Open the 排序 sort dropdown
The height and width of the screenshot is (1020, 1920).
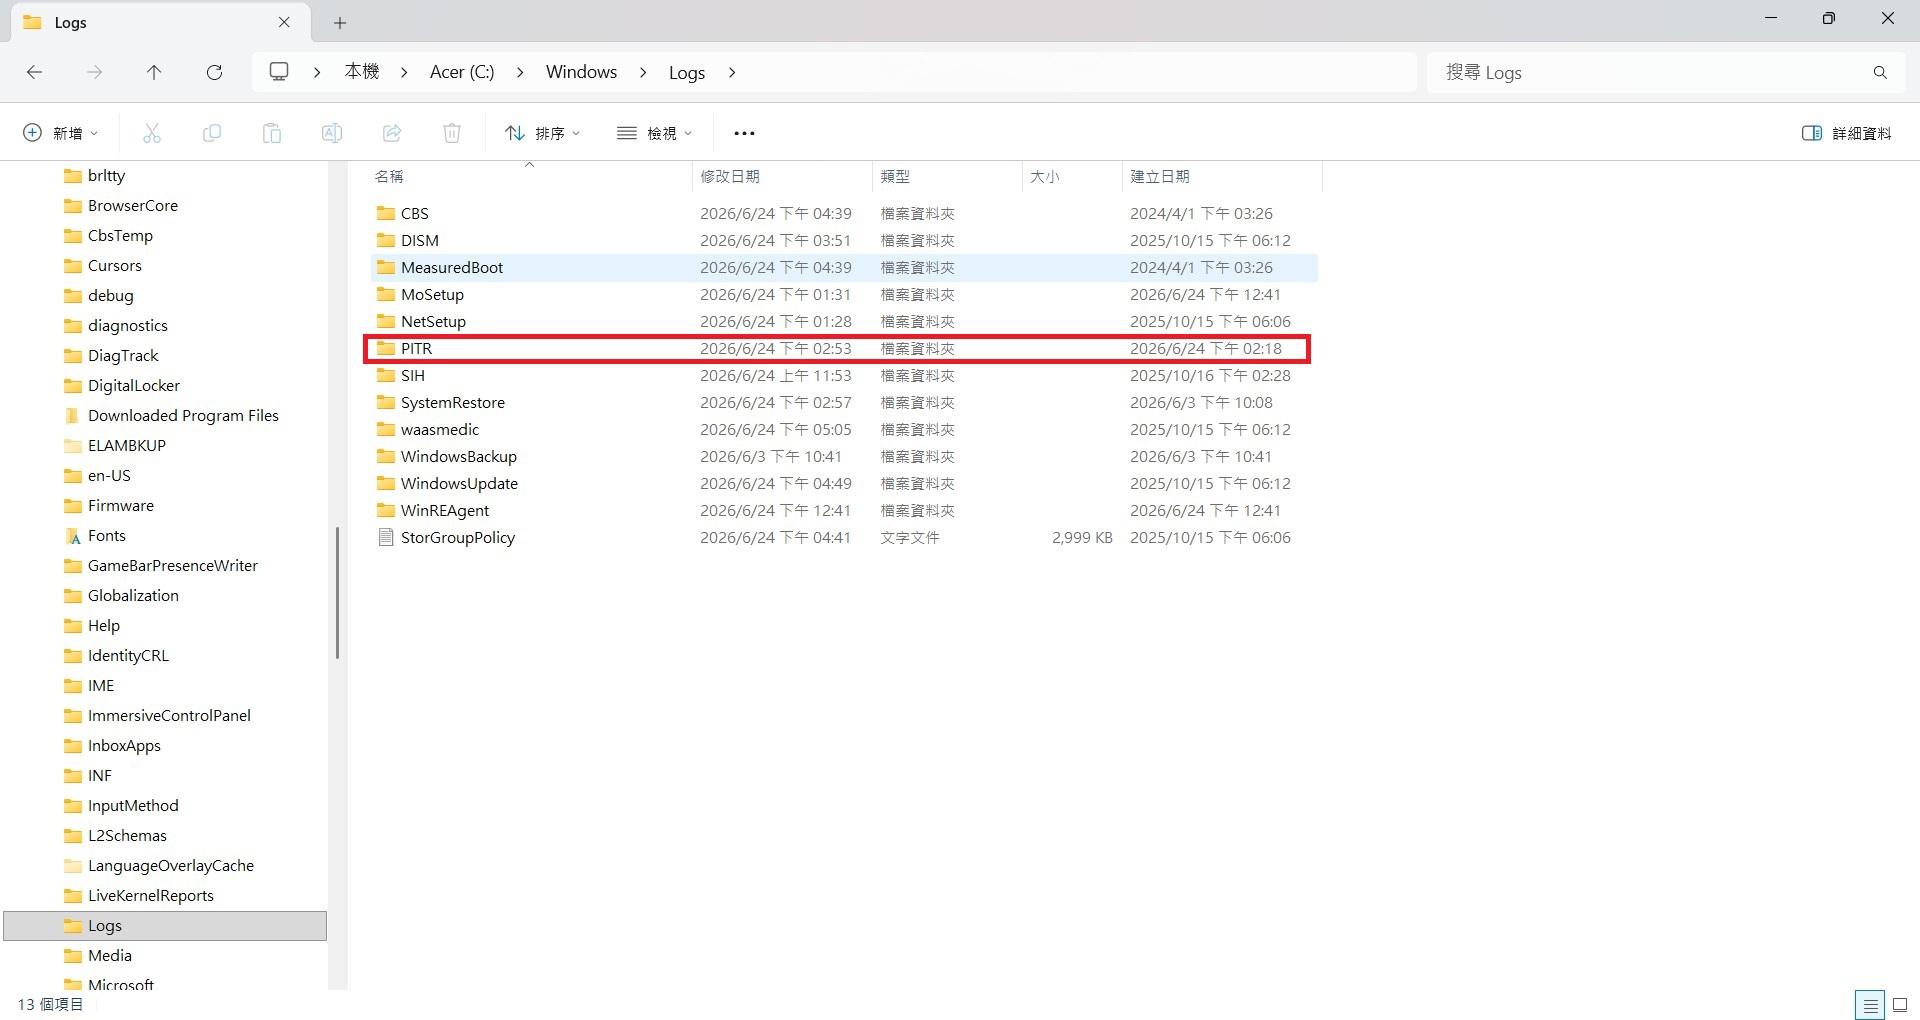pos(542,133)
